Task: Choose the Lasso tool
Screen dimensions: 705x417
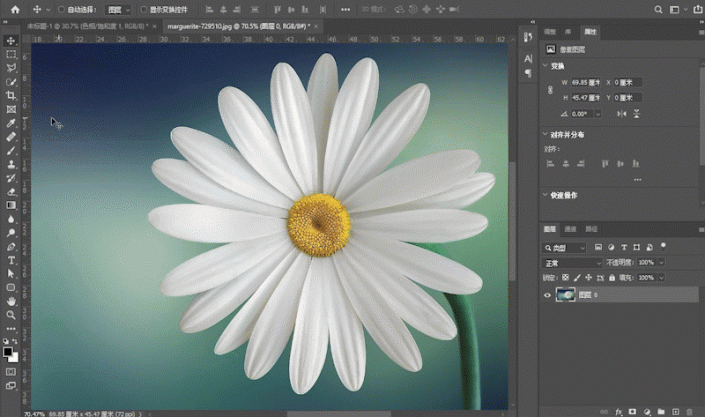Action: click(11, 68)
